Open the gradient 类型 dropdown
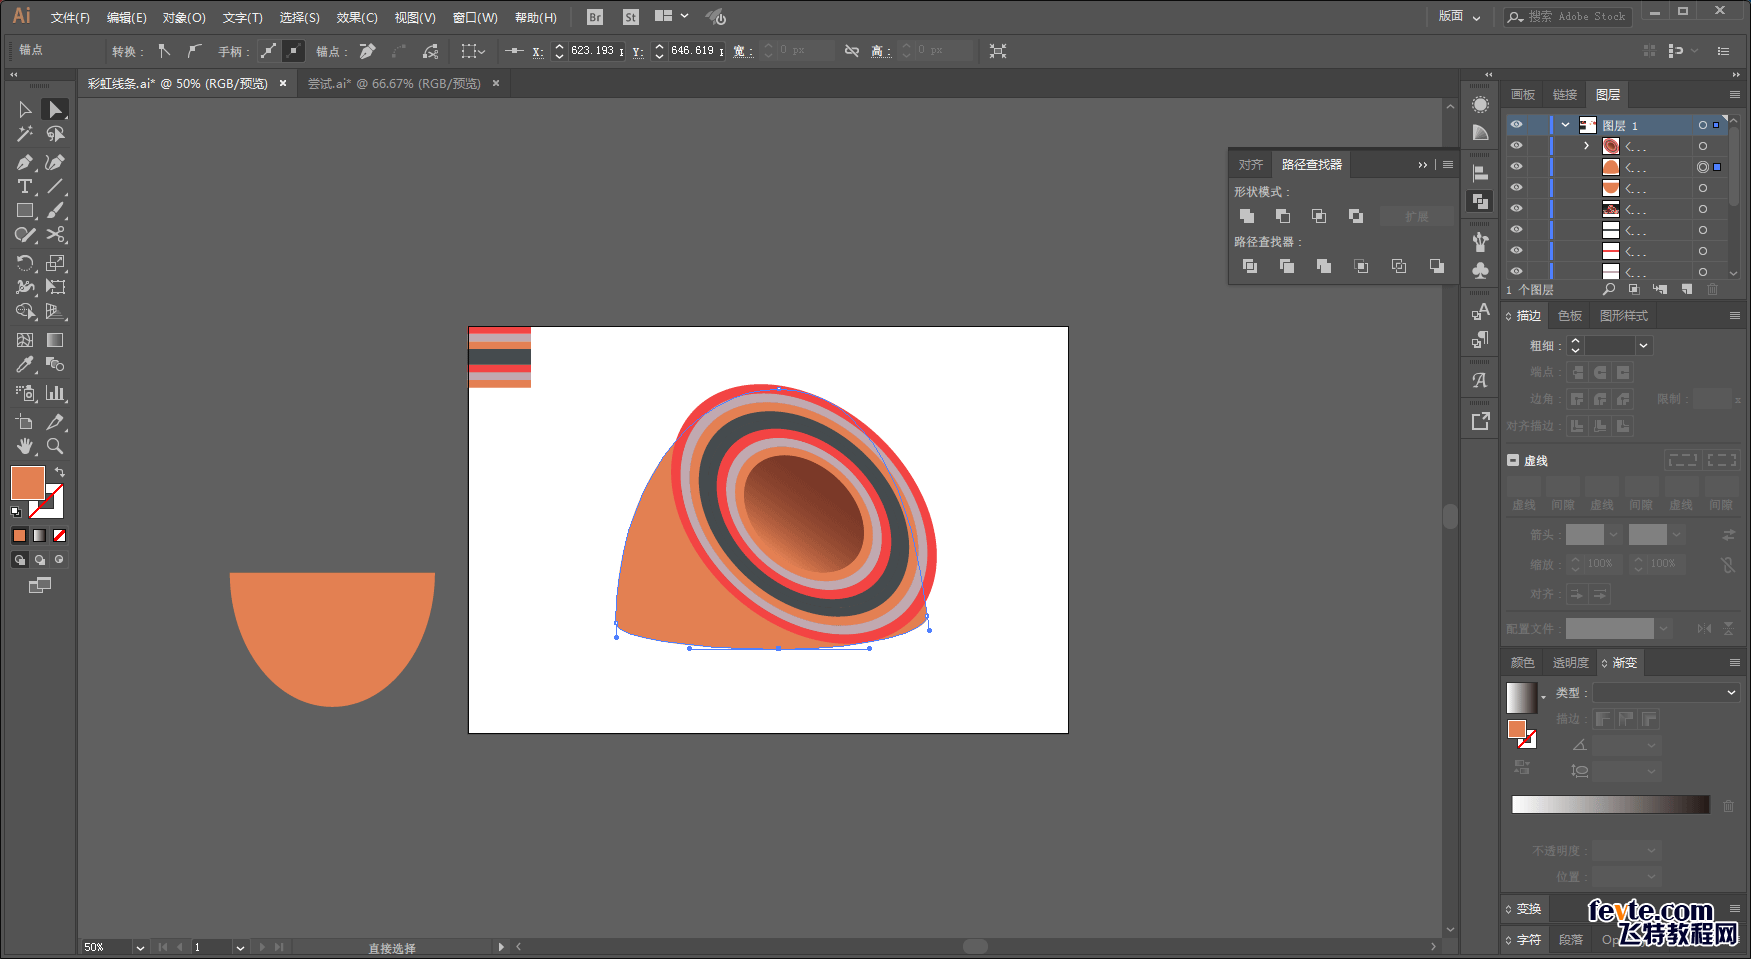 point(1666,693)
